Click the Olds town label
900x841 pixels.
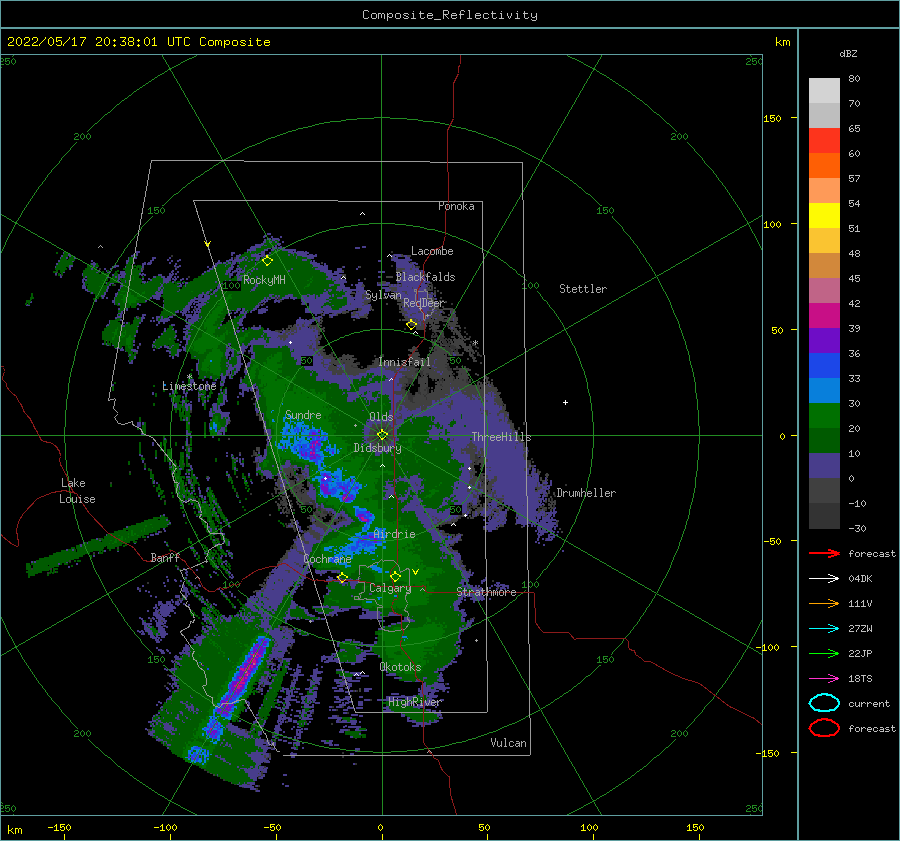coord(381,417)
